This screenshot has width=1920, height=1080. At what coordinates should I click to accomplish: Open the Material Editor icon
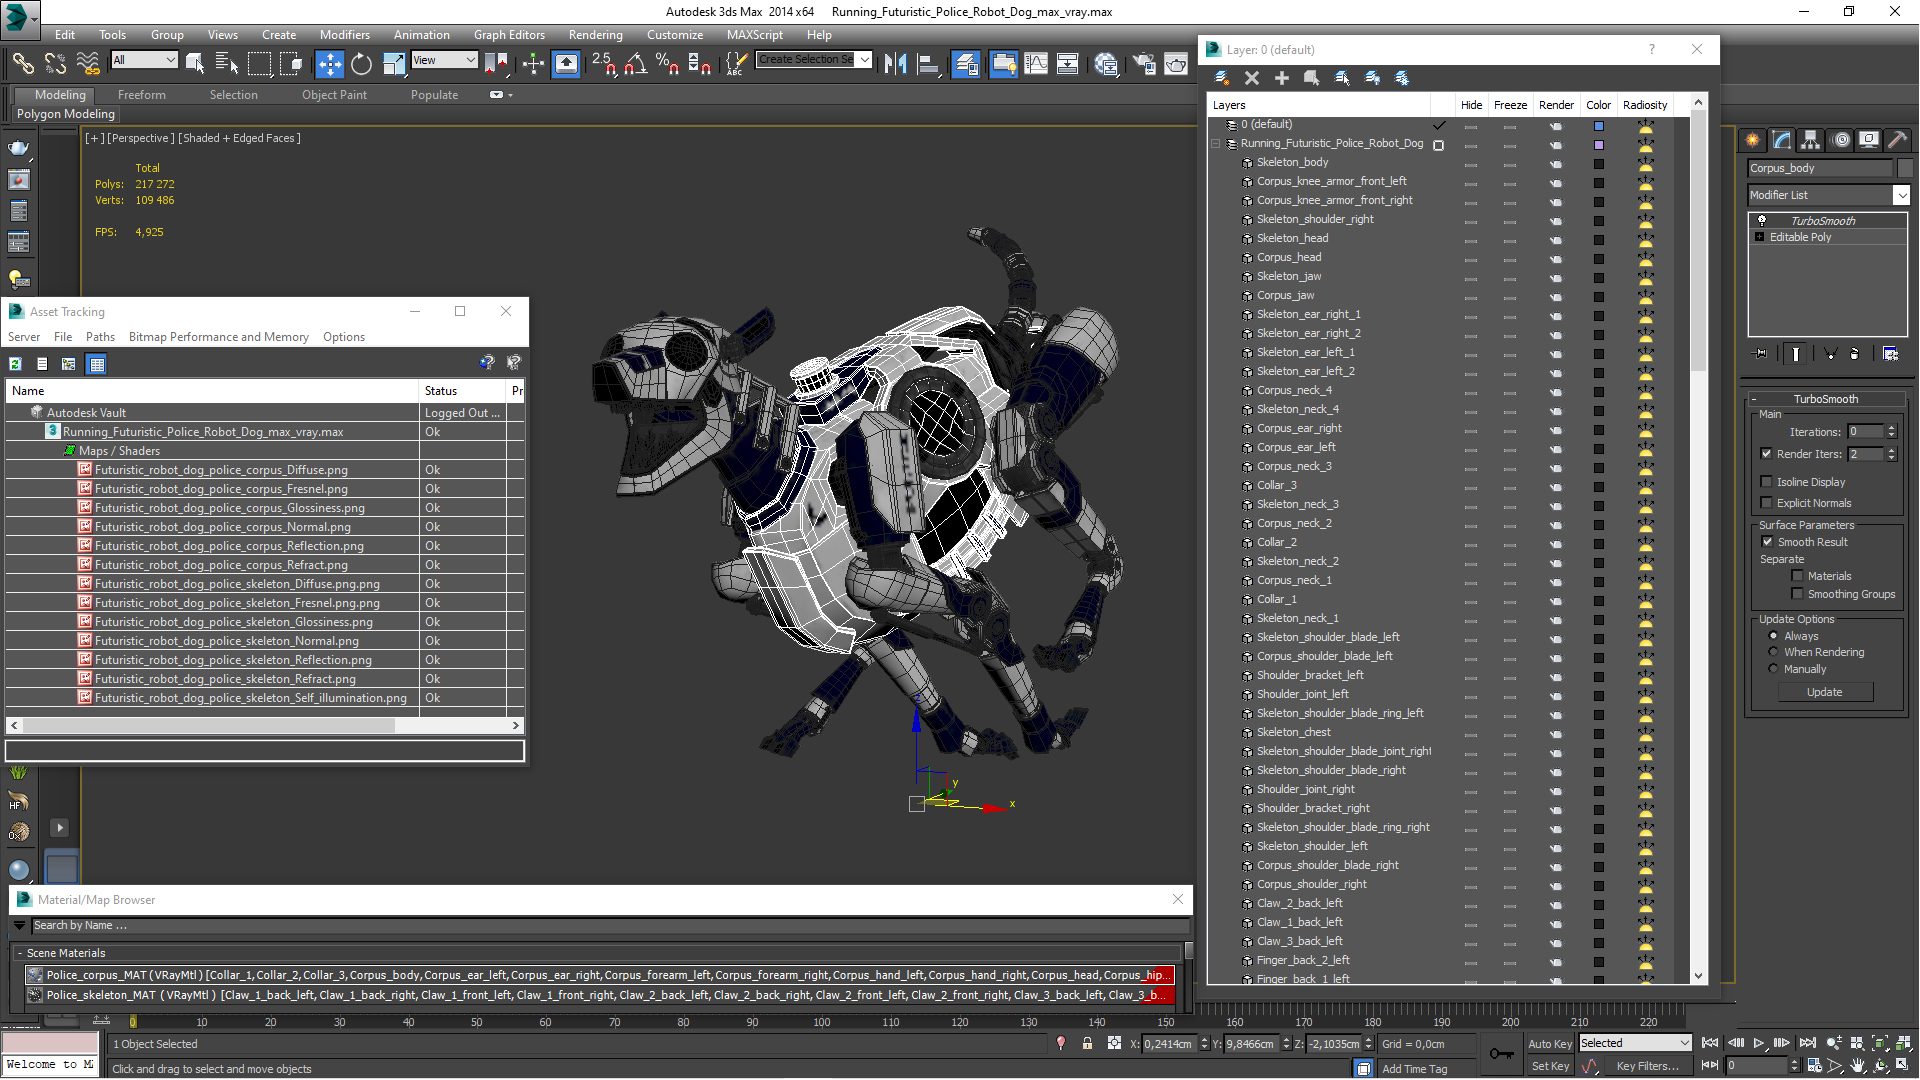[x=1106, y=64]
